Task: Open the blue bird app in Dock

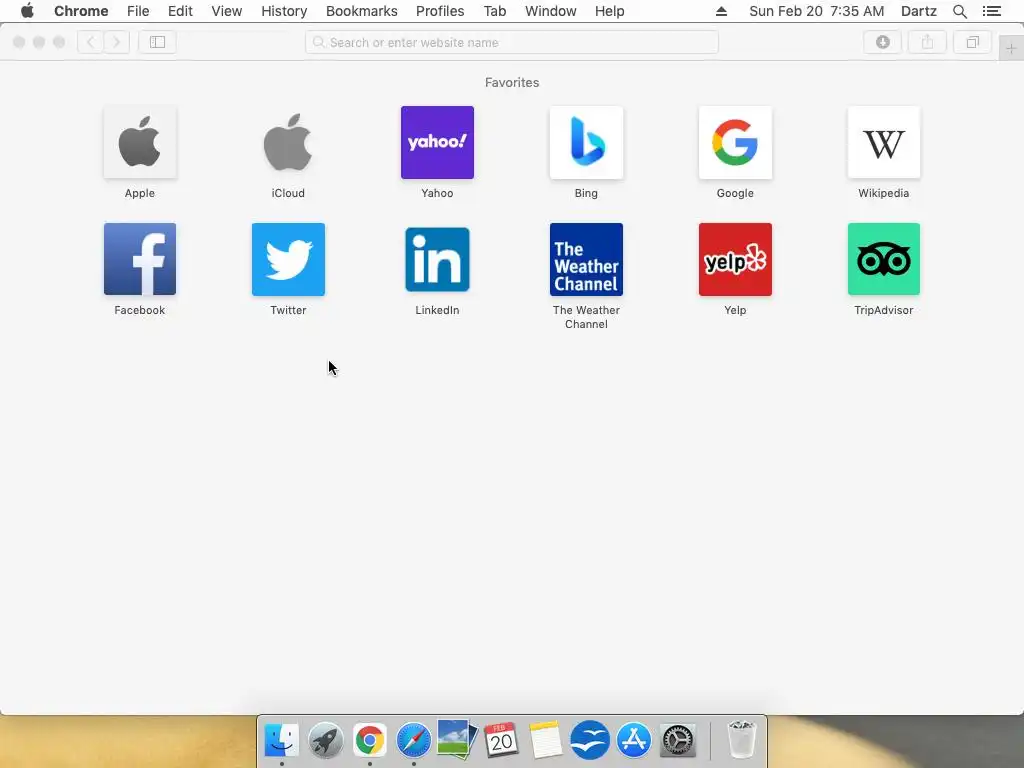Action: point(590,740)
